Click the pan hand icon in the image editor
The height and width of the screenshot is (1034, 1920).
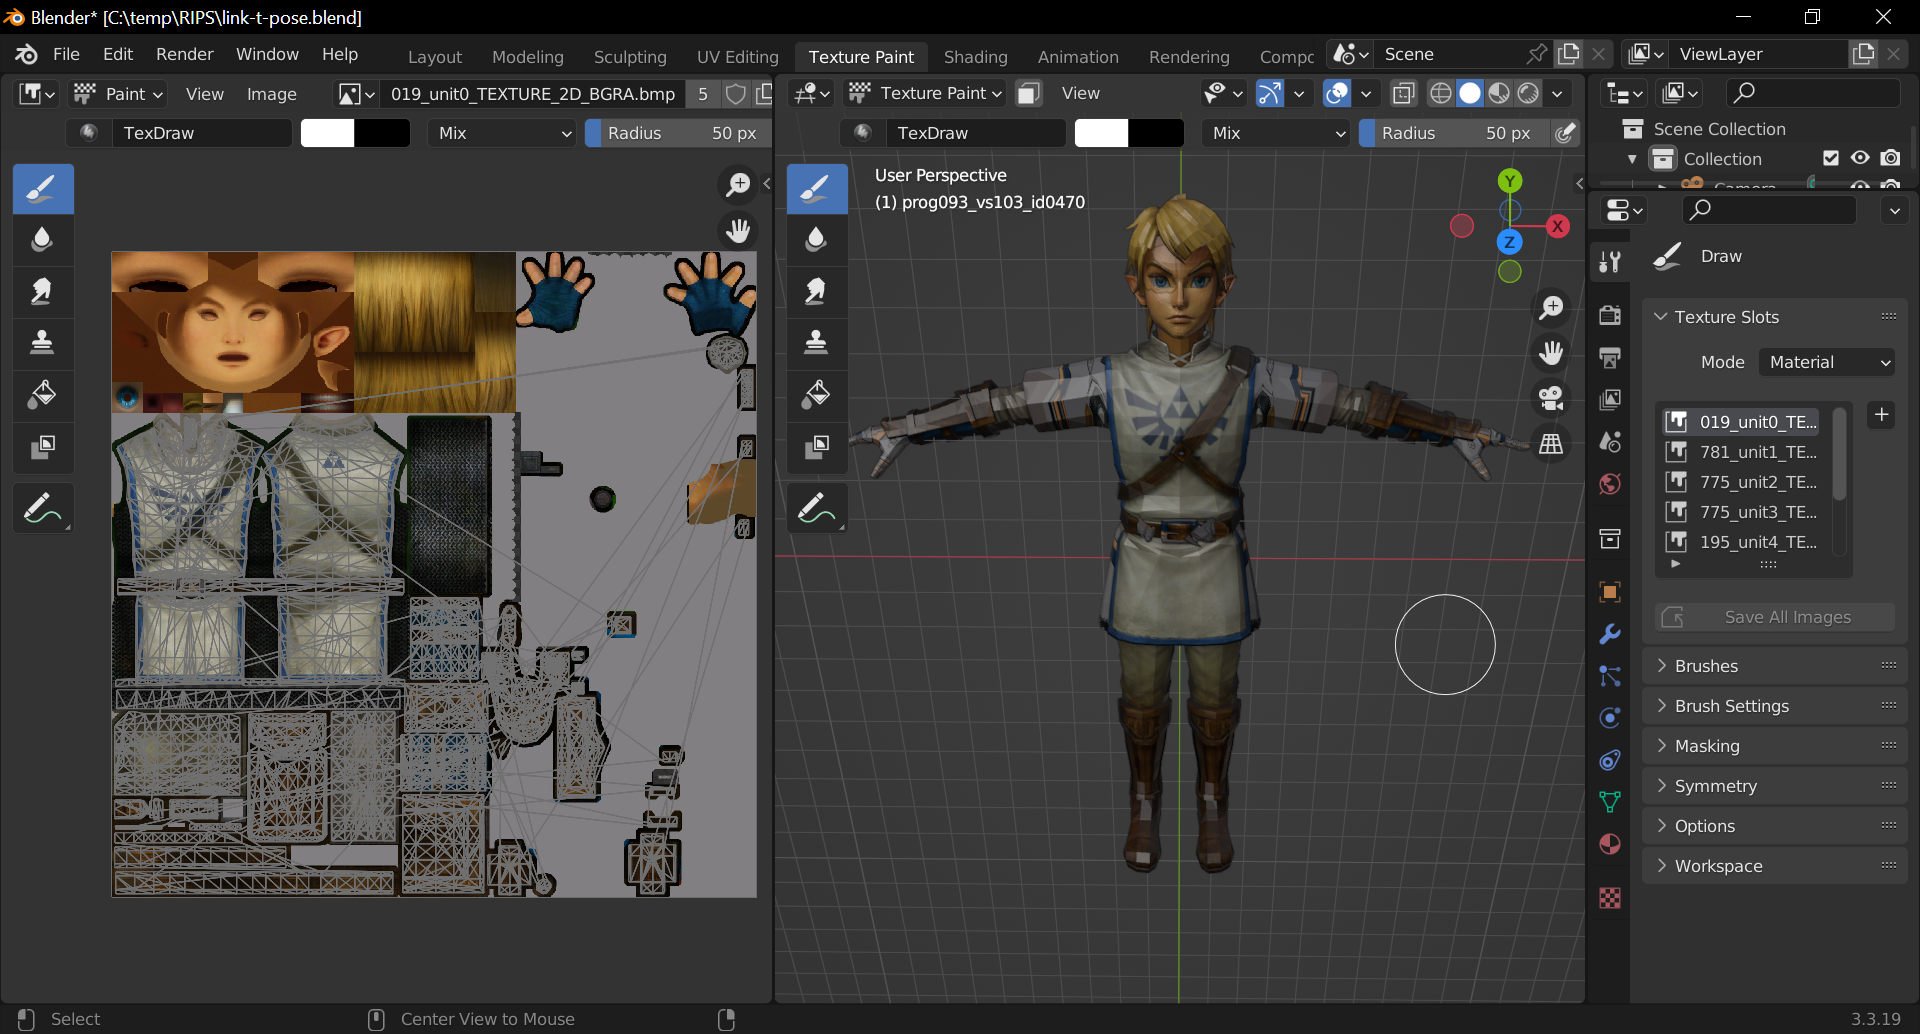[x=738, y=231]
